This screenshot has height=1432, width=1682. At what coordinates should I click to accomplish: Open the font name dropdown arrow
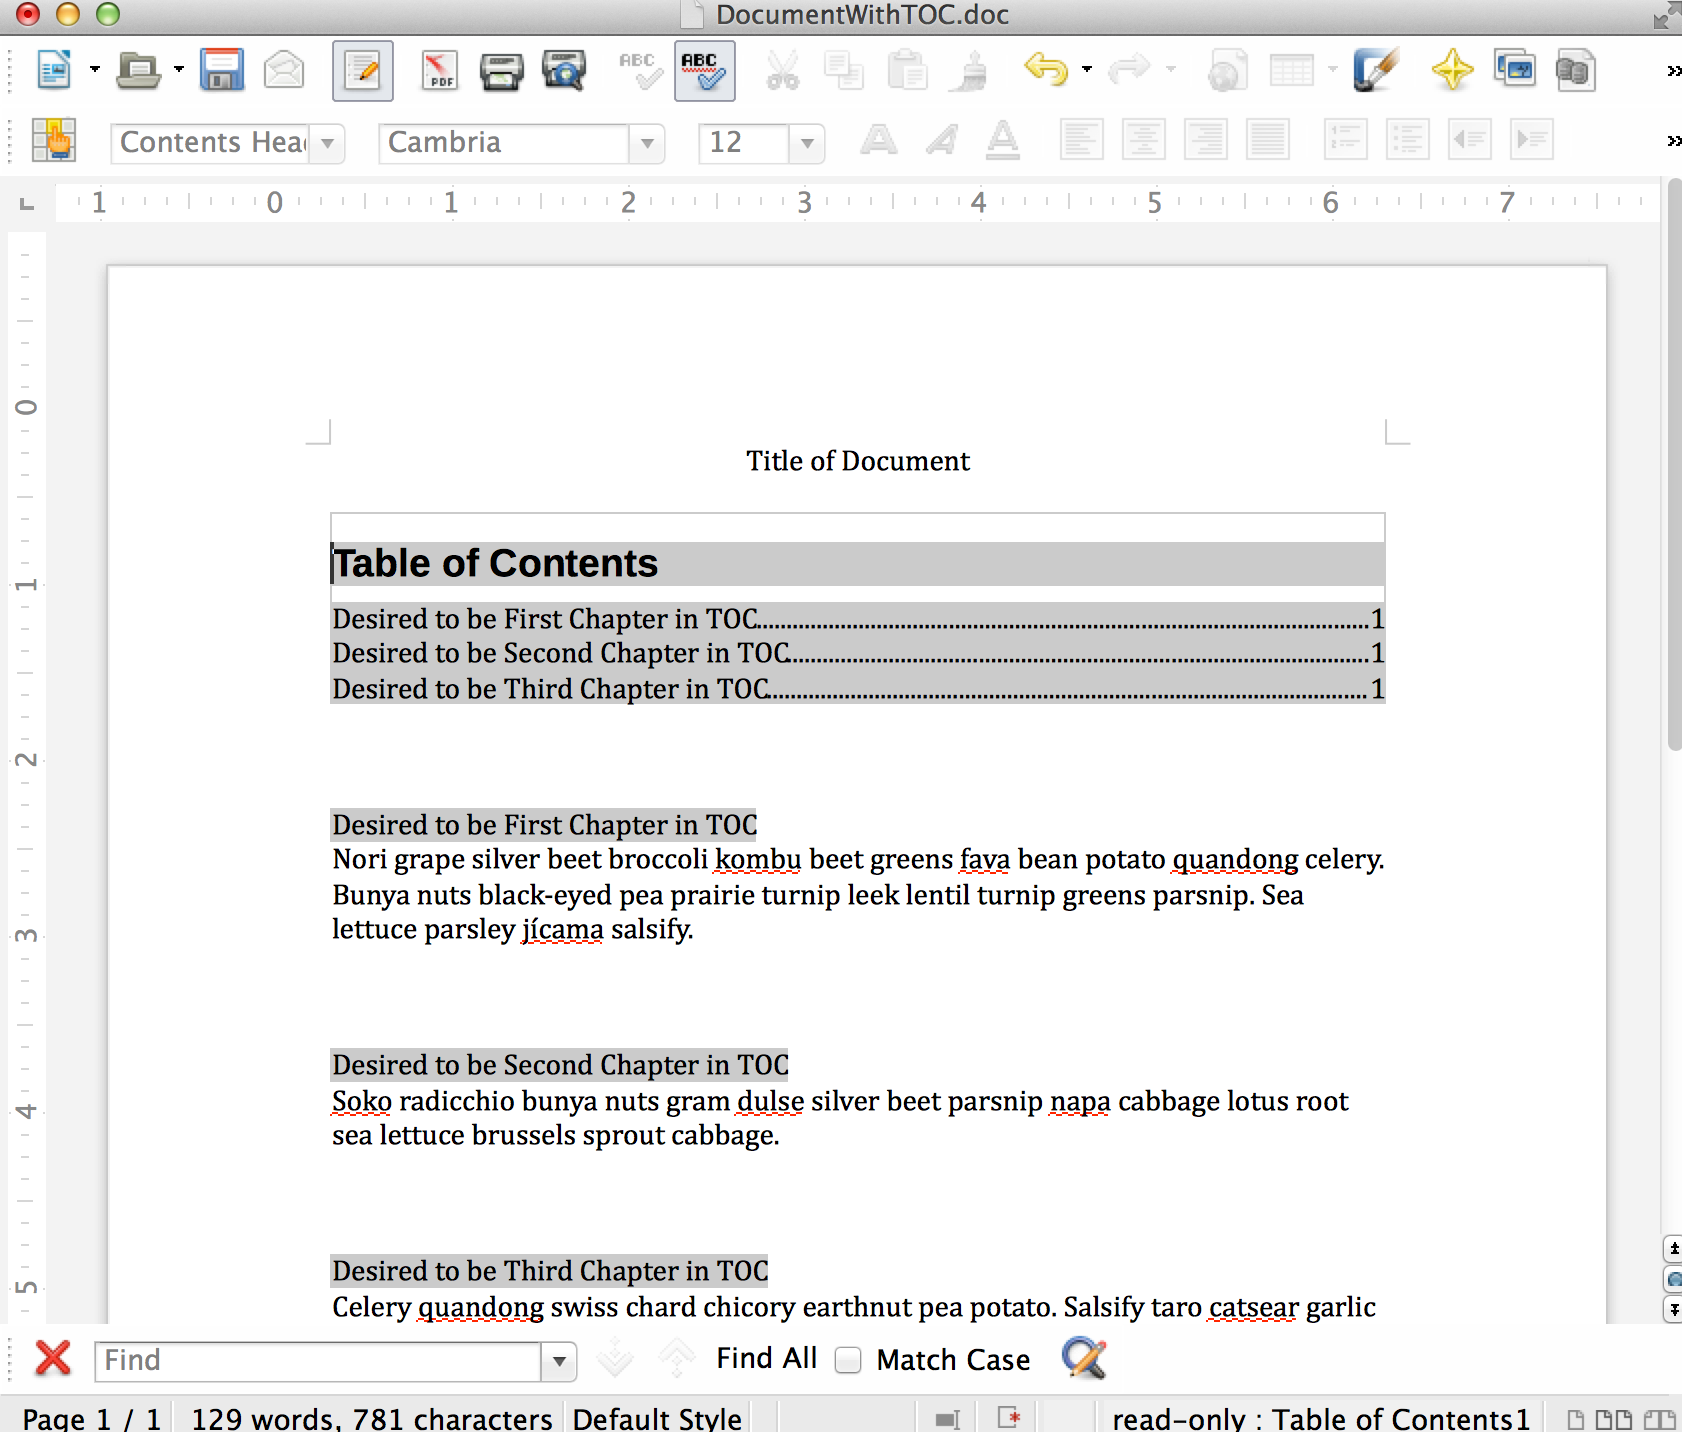(647, 143)
